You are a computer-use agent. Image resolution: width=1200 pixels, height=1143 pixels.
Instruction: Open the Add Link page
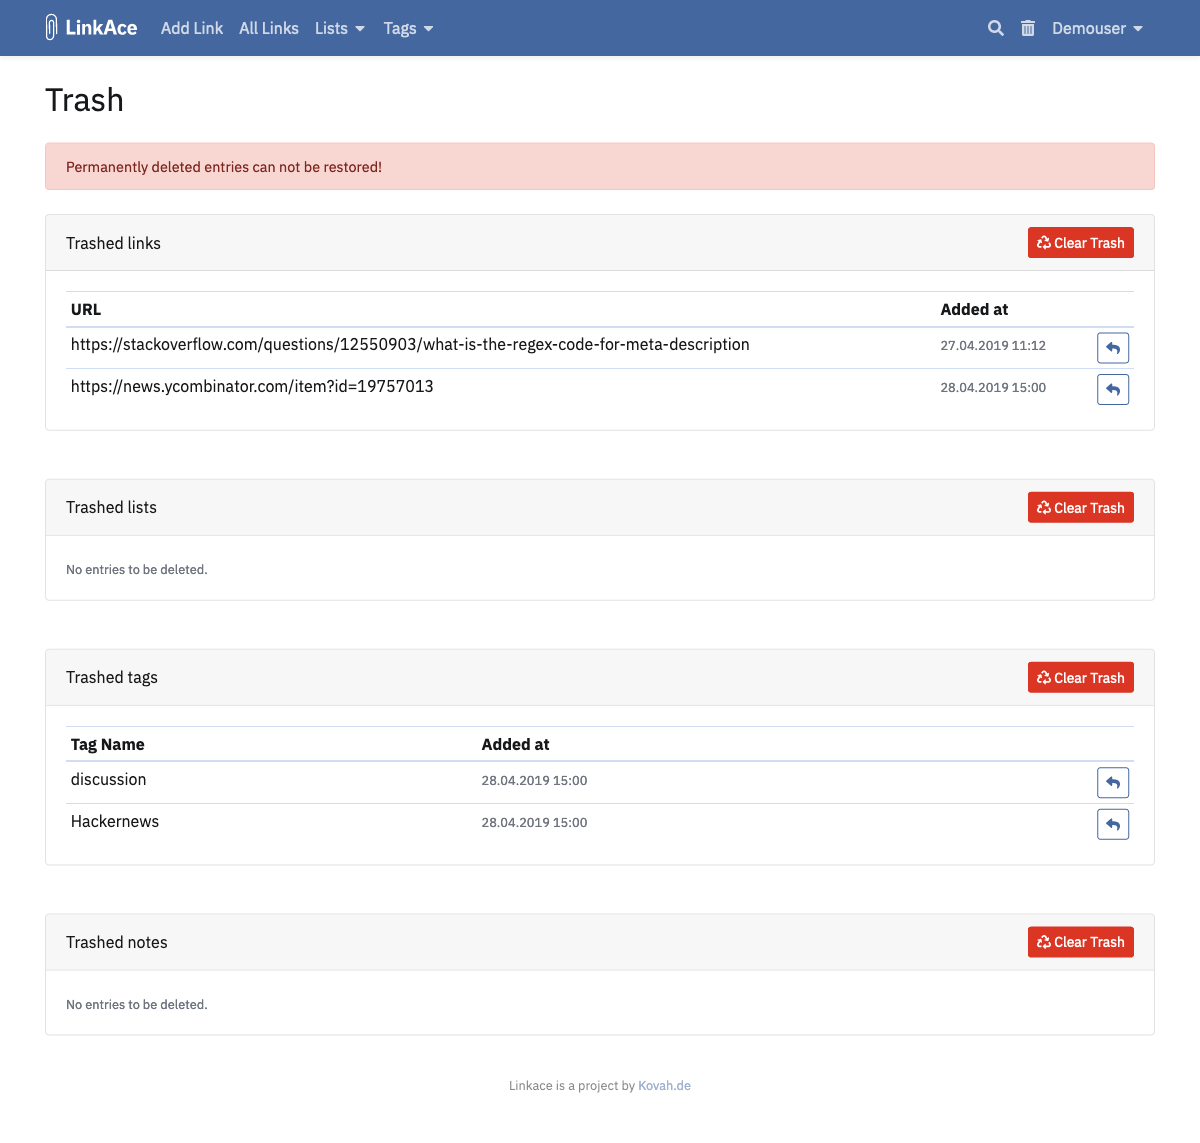pos(192,28)
